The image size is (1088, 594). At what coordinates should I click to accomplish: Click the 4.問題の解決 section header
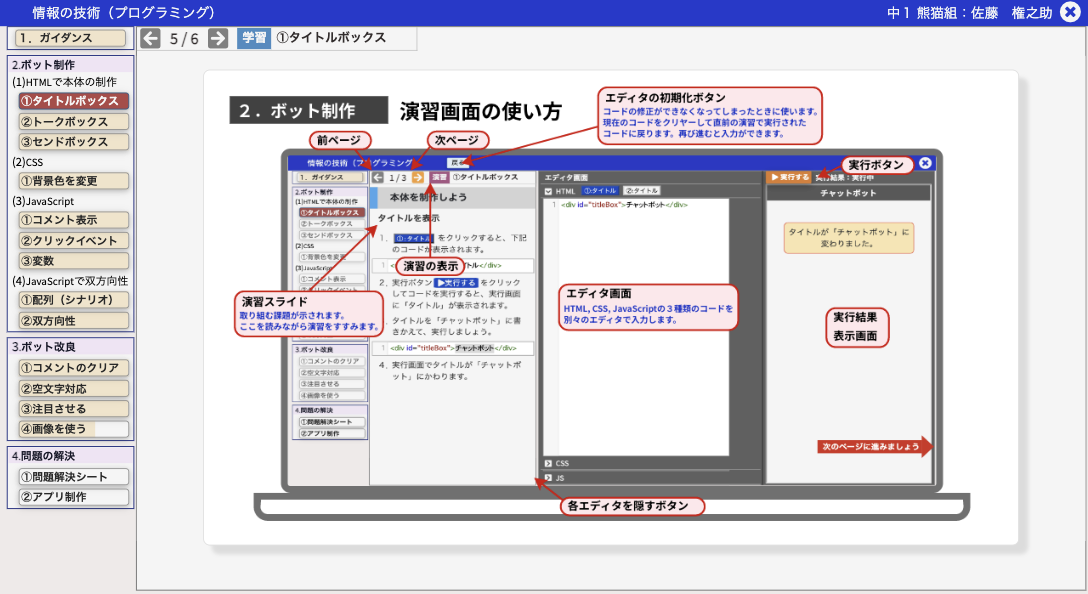click(x=71, y=456)
